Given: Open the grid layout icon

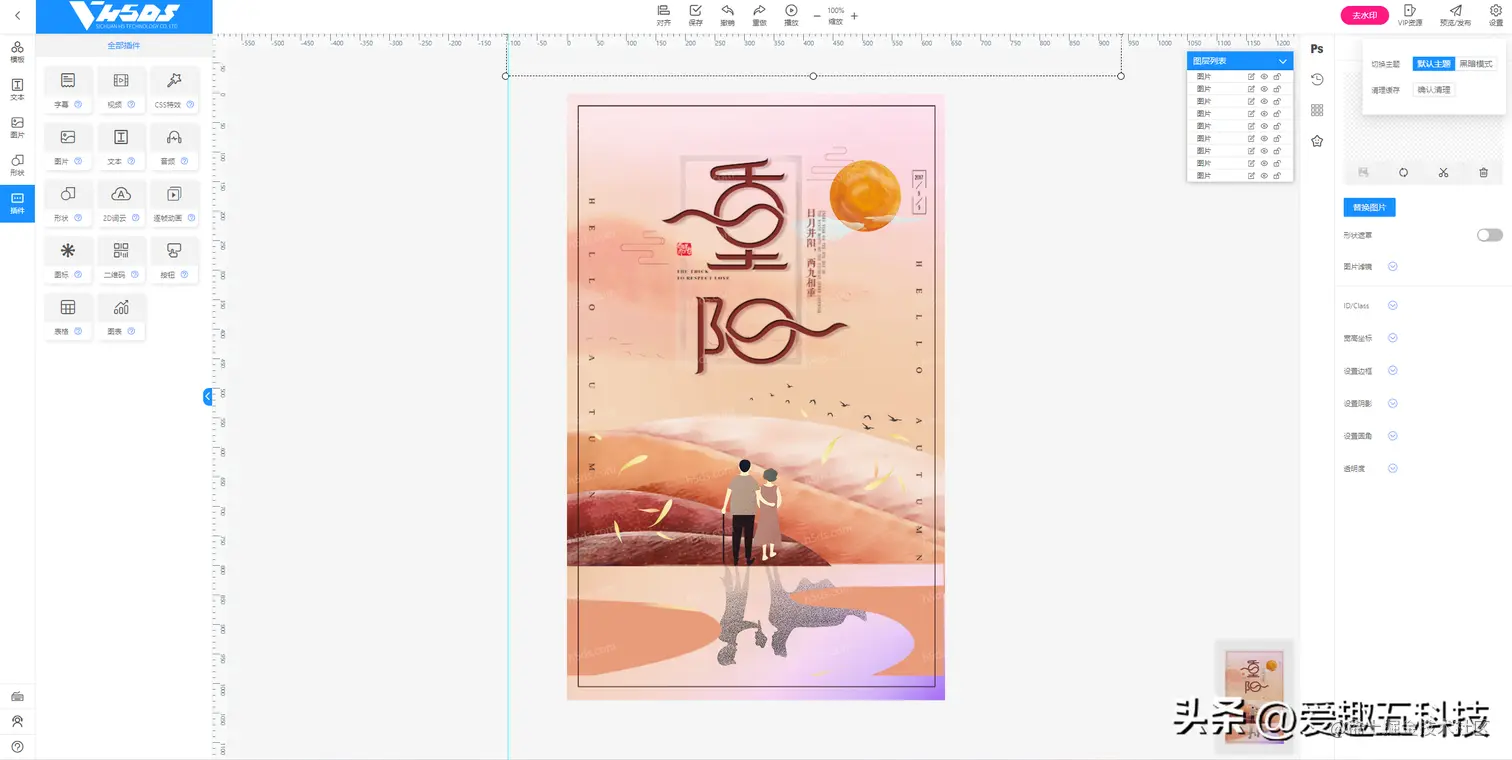Looking at the screenshot, I should 1317,110.
